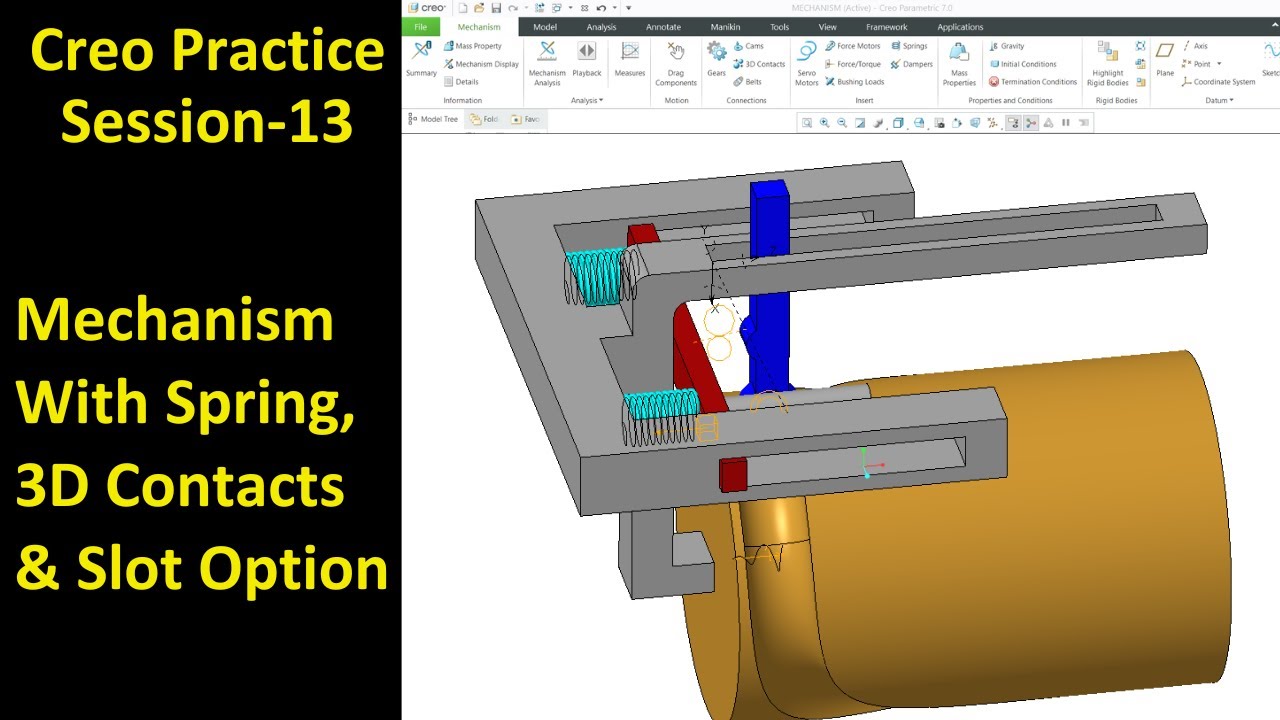Click the New file icon

[x=463, y=8]
